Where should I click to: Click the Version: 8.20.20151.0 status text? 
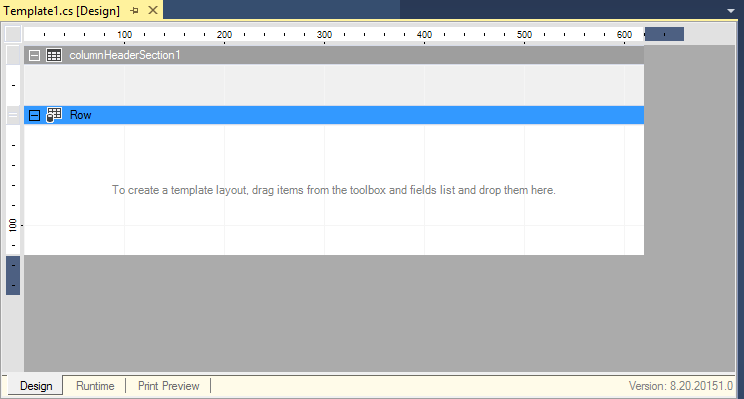tap(681, 386)
